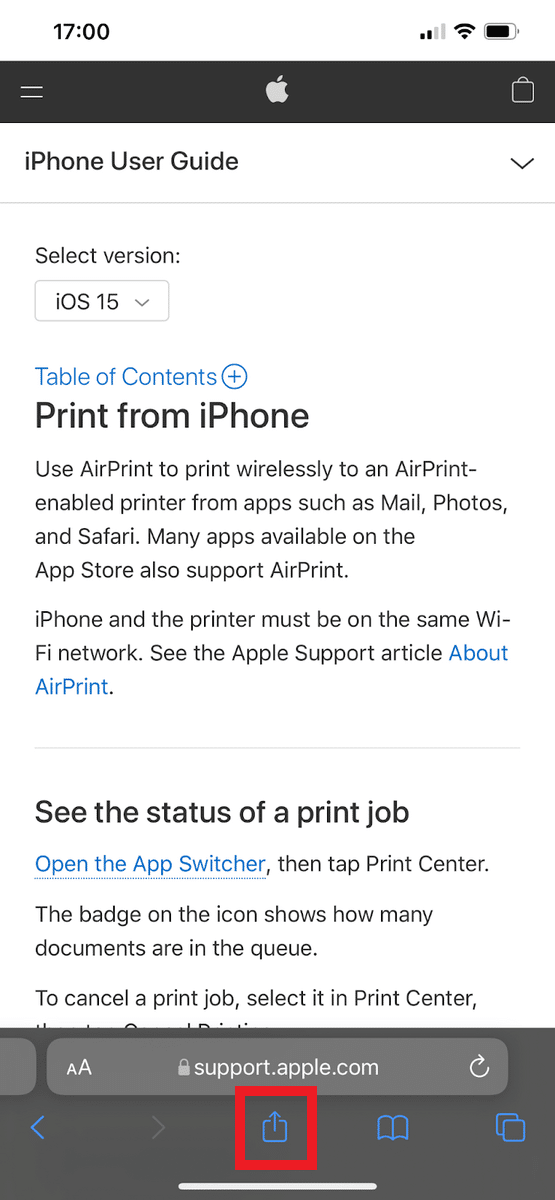Tap the Open the App Switcher link
The image size is (555, 1200).
(150, 864)
